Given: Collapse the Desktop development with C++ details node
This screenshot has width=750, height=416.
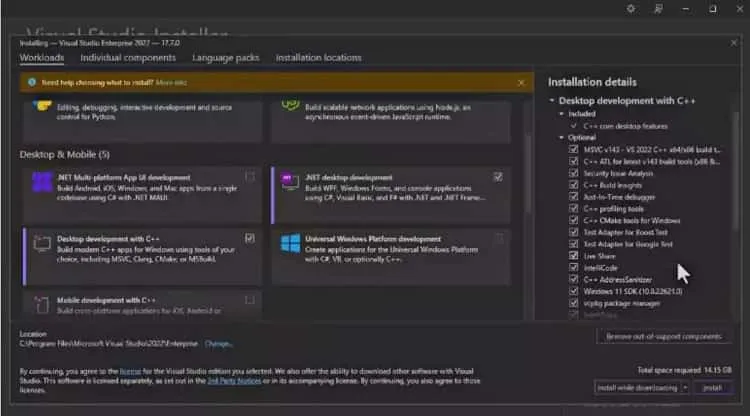Looking at the screenshot, I should point(552,101).
